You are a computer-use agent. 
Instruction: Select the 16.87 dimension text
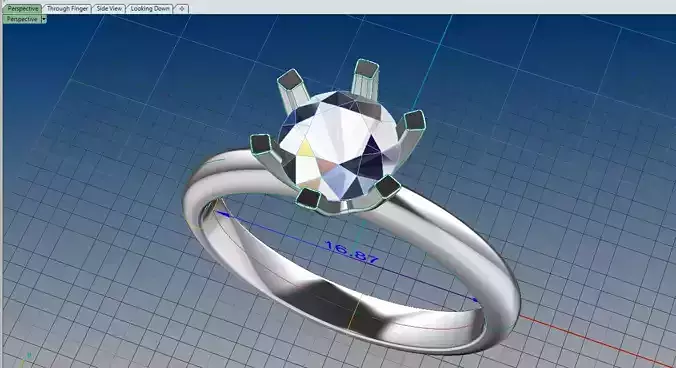point(351,253)
